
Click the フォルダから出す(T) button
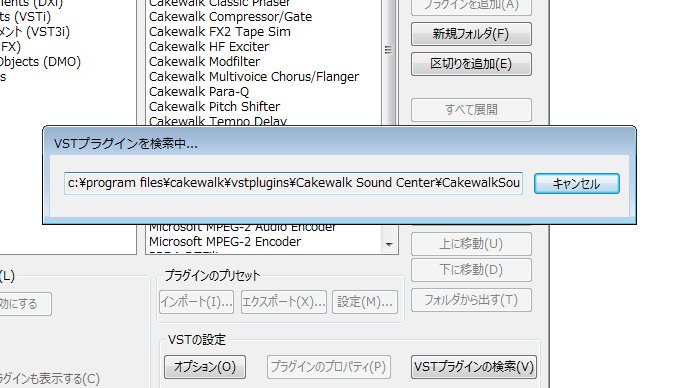(471, 300)
